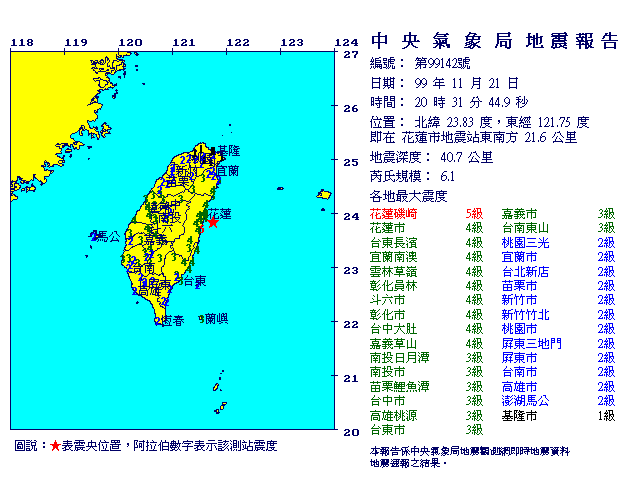Select station 台北新店

click(525, 272)
